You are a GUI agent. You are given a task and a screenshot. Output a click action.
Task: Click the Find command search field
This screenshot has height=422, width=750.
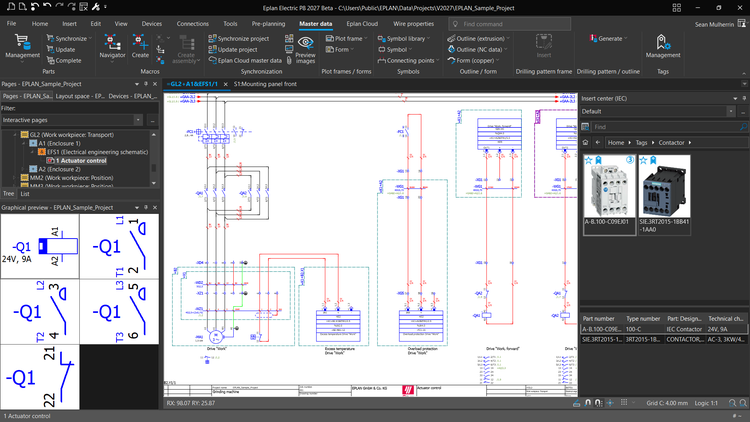point(509,24)
